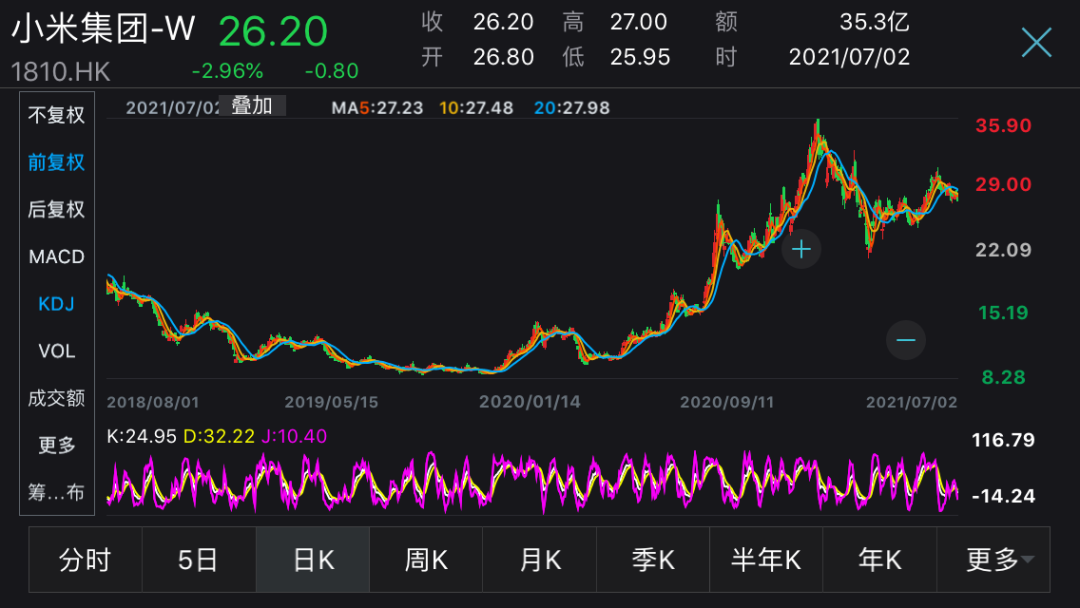1080x608 pixels.
Task: Click the close price value 26.20 in header
Action: (x=503, y=22)
